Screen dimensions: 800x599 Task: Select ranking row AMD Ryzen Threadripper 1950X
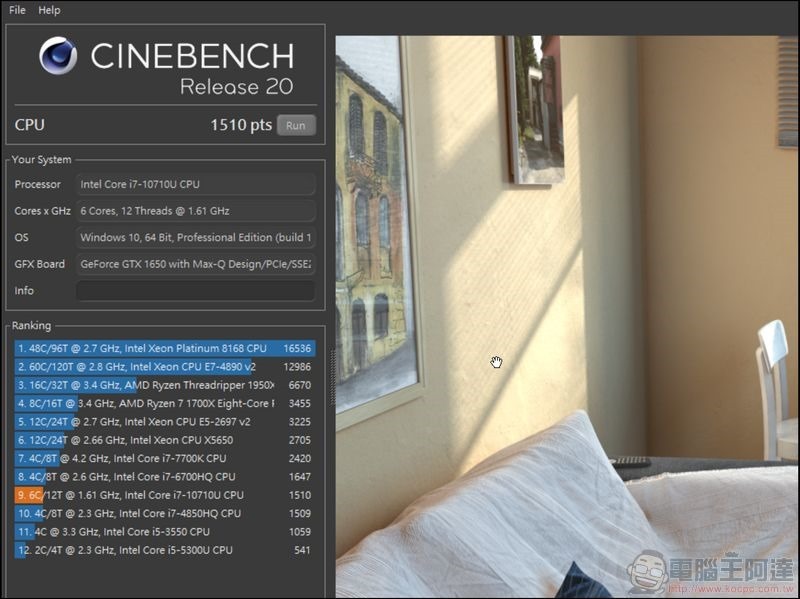(165, 385)
